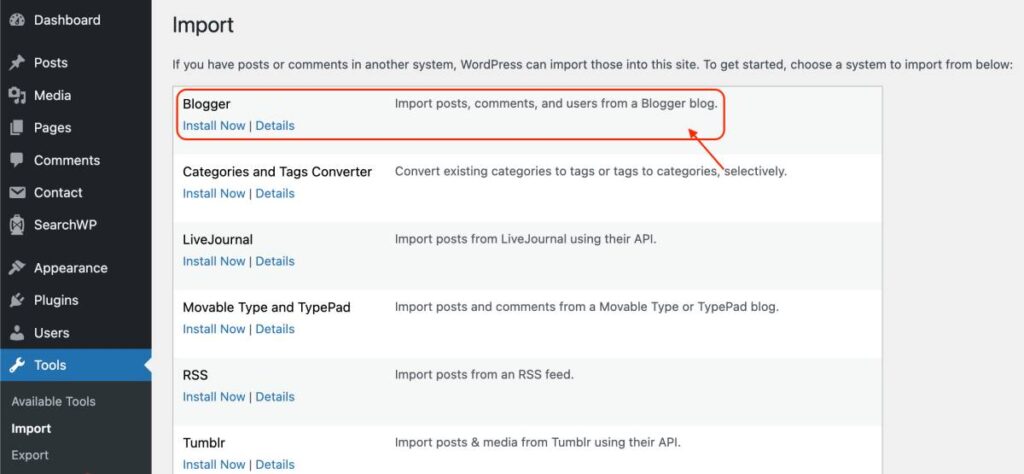Click 'Import posts from an RSS feed.' text
The height and width of the screenshot is (474, 1024).
pos(484,375)
